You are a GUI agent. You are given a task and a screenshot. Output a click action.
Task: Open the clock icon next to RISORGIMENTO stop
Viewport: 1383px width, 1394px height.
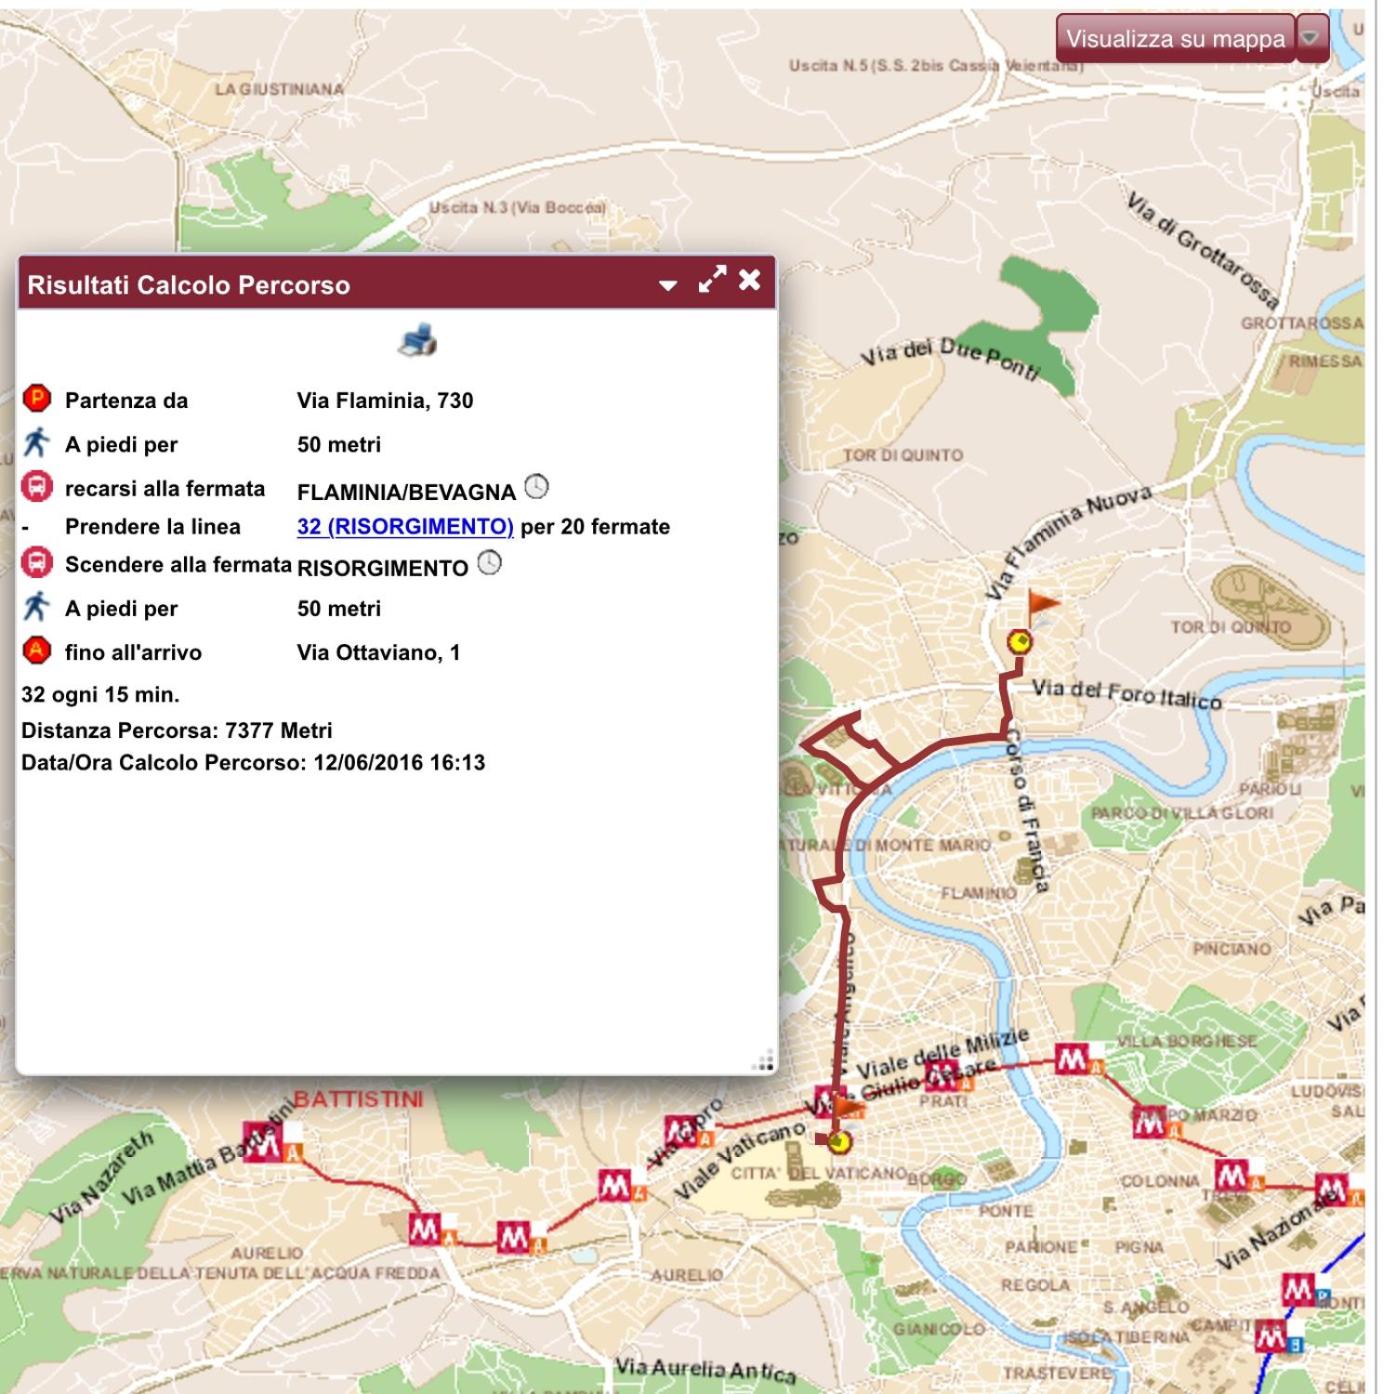point(489,563)
